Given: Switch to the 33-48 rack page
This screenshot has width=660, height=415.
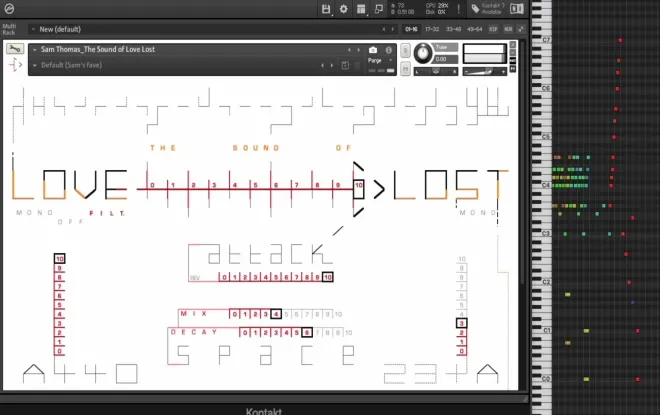Looking at the screenshot, I should tap(453, 29).
